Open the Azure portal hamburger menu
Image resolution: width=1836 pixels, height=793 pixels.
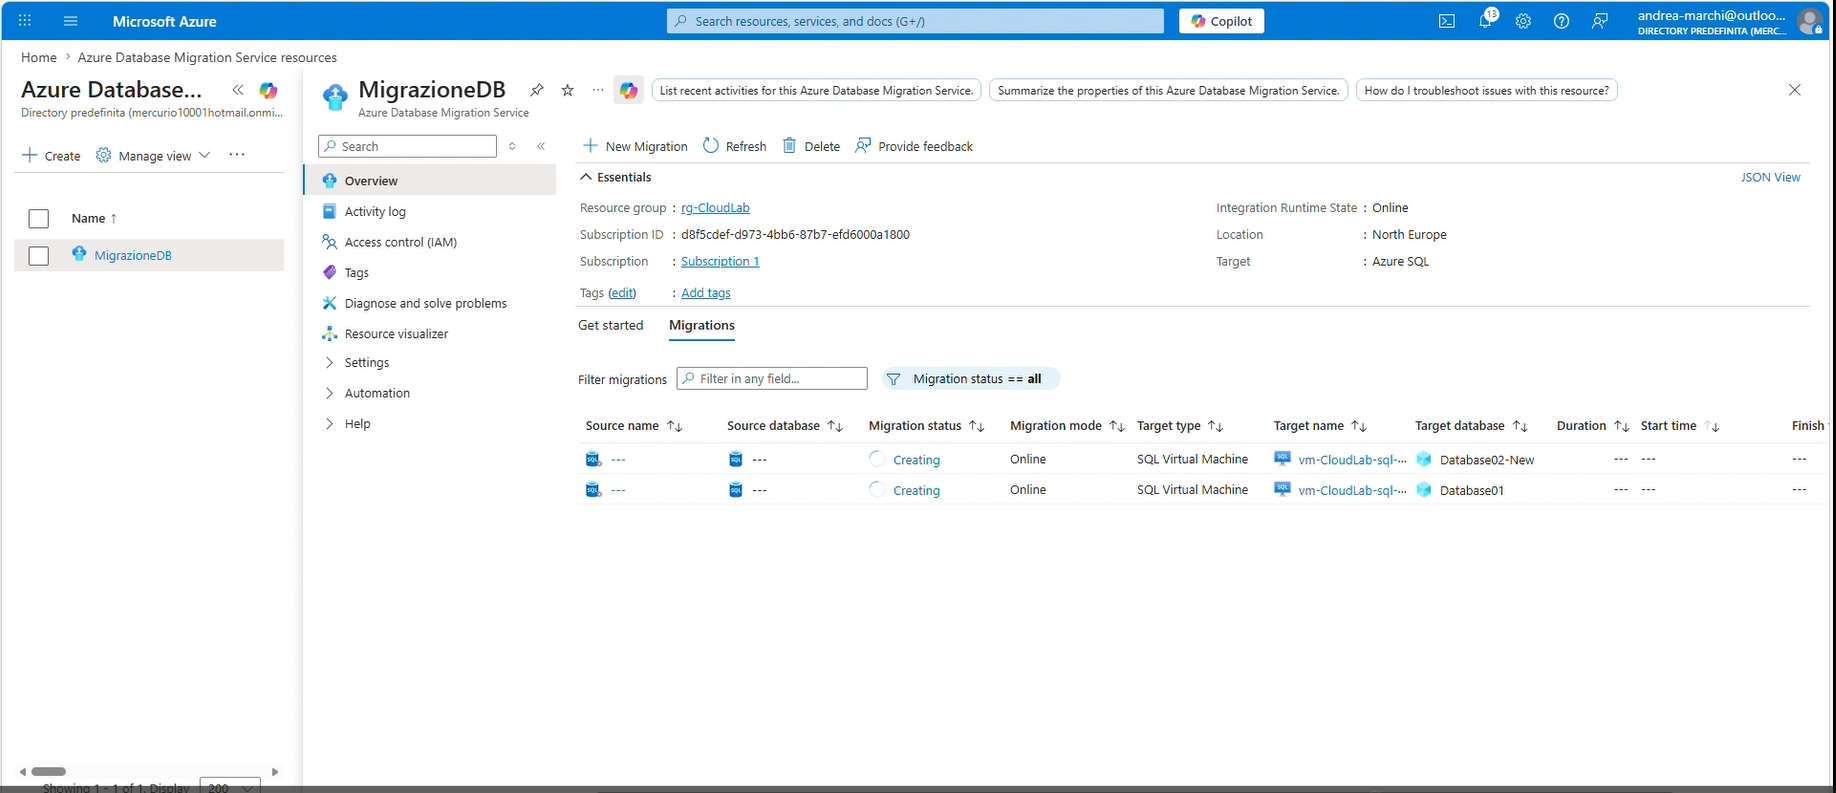point(70,21)
